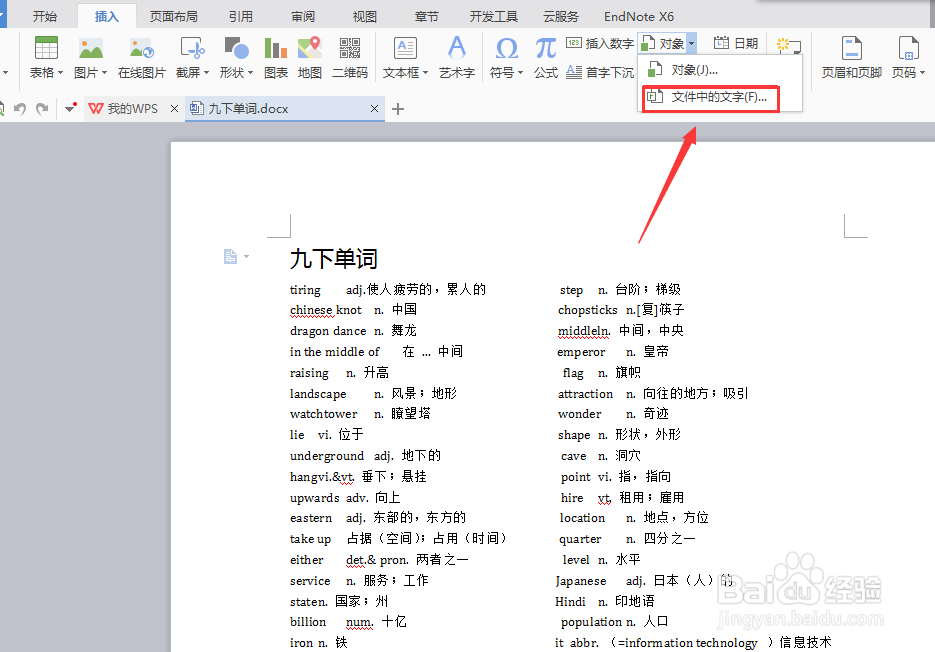The height and width of the screenshot is (652, 935).
Task: Click the word "population" in document
Action: (x=592, y=622)
